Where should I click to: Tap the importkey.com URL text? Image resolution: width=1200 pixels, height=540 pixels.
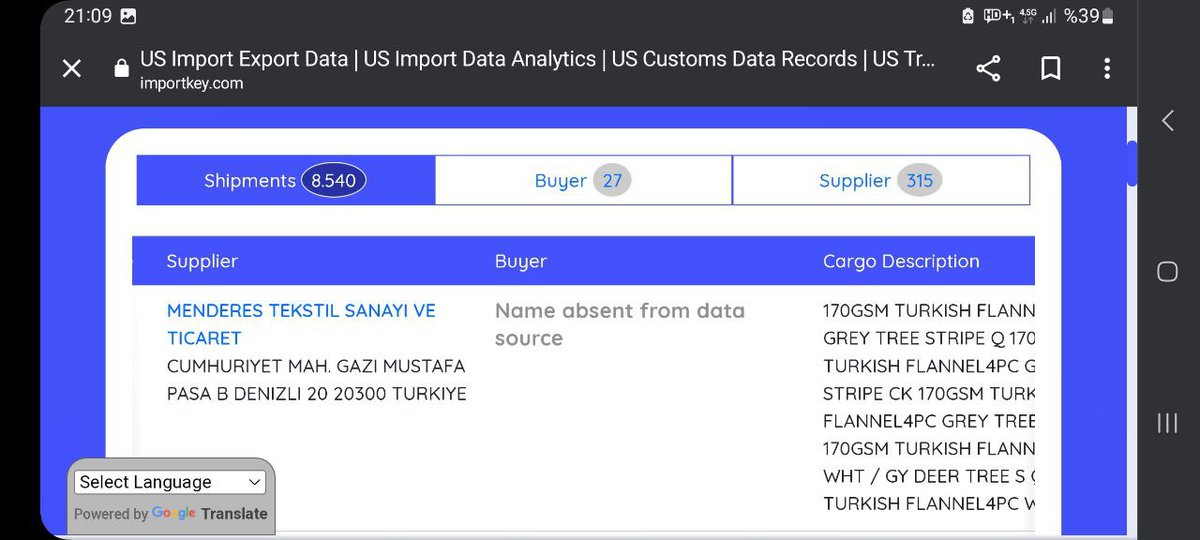pyautogui.click(x=191, y=84)
